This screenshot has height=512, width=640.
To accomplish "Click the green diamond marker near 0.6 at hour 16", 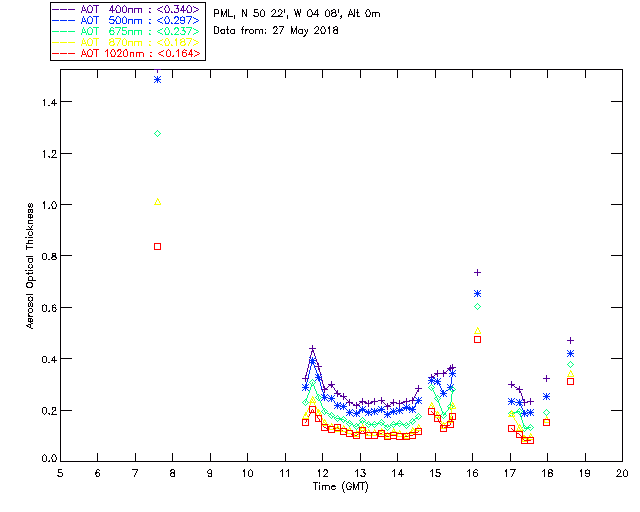I will pyautogui.click(x=478, y=307).
